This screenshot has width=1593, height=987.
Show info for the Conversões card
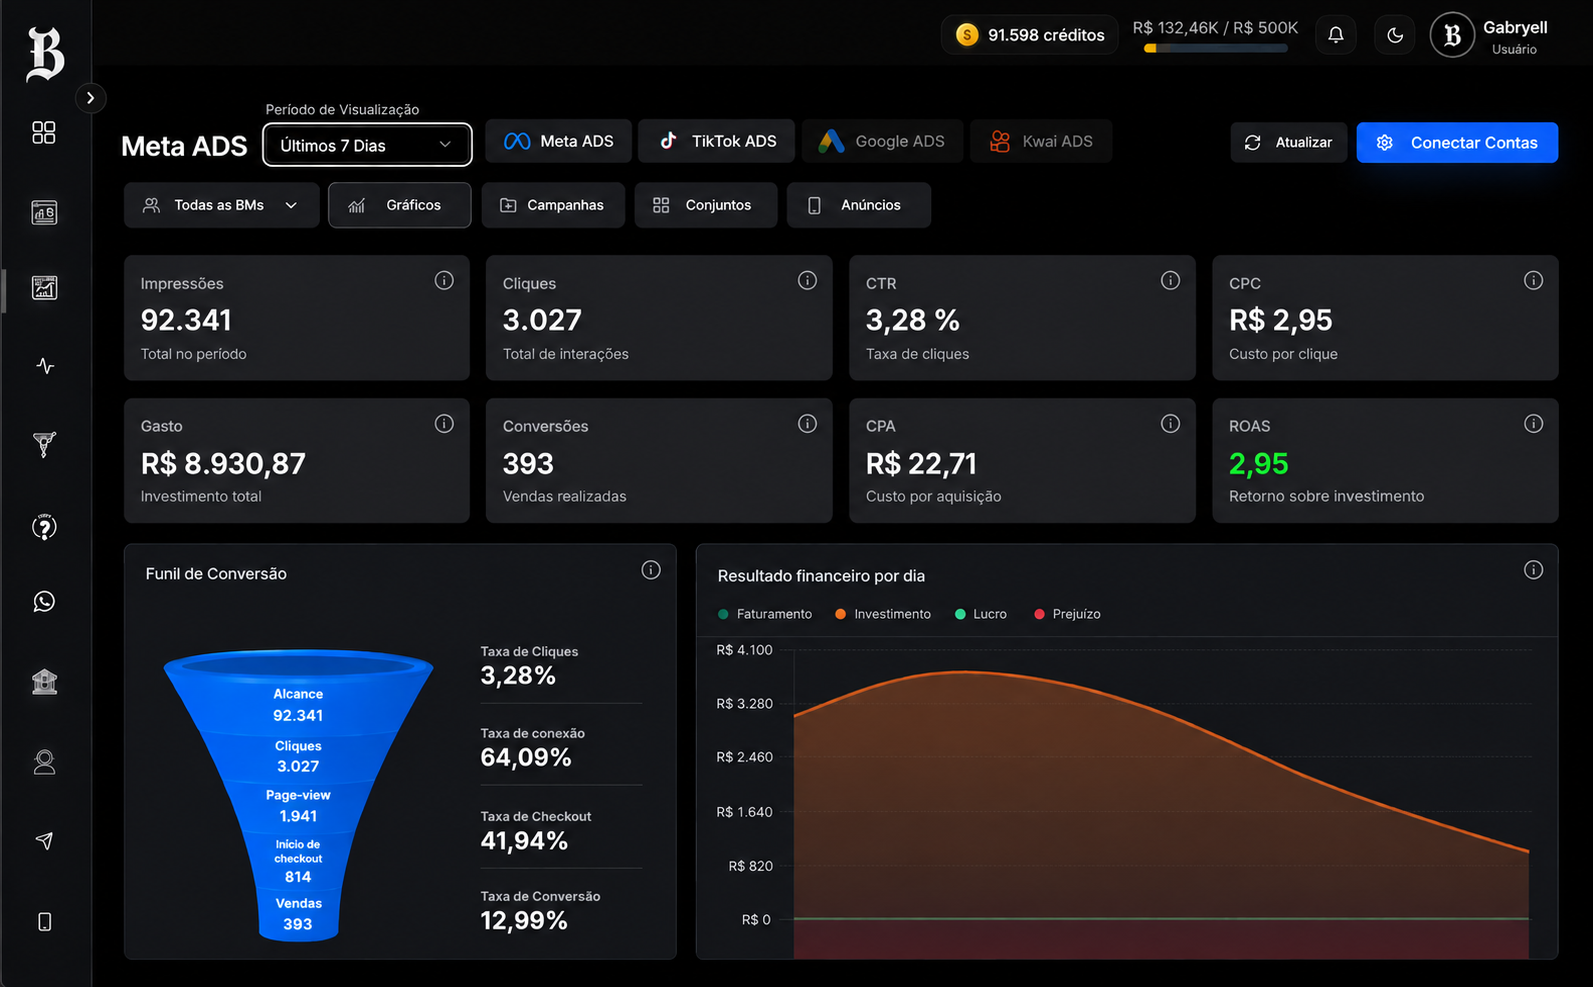[807, 424]
